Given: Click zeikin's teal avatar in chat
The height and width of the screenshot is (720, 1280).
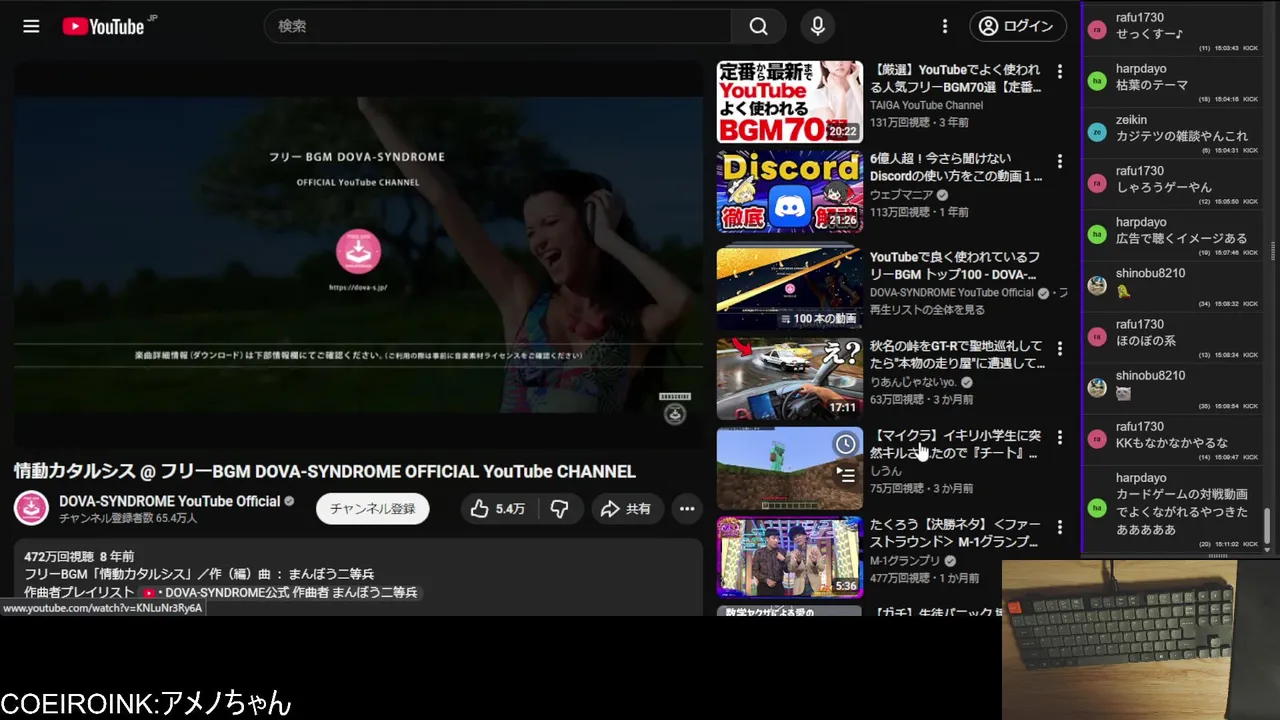Looking at the screenshot, I should pyautogui.click(x=1097, y=133).
